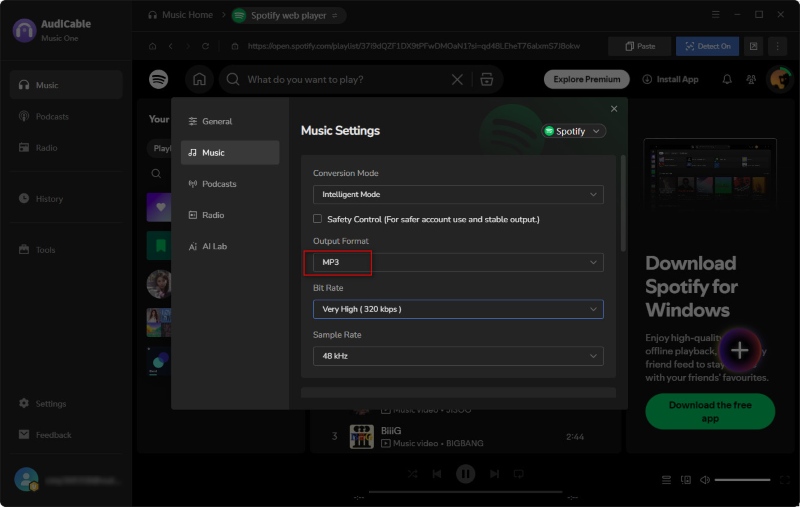Screen dimensions: 800x507
Task: Open the History page
Action: click(x=66, y=198)
